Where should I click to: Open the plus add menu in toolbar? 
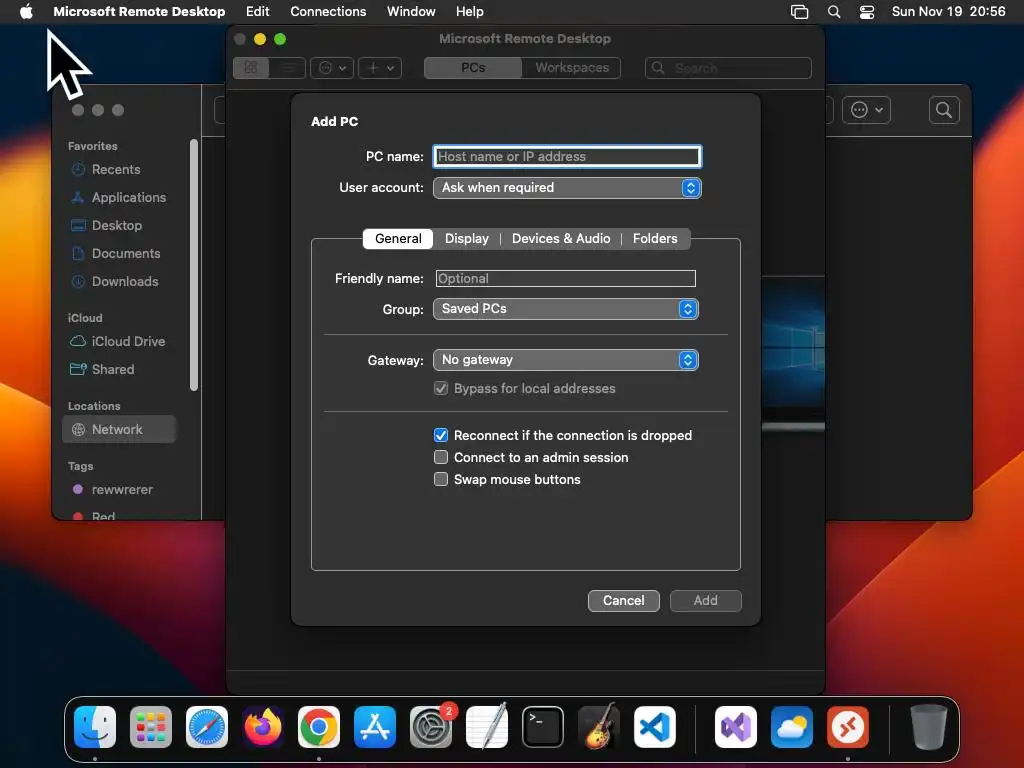(380, 68)
